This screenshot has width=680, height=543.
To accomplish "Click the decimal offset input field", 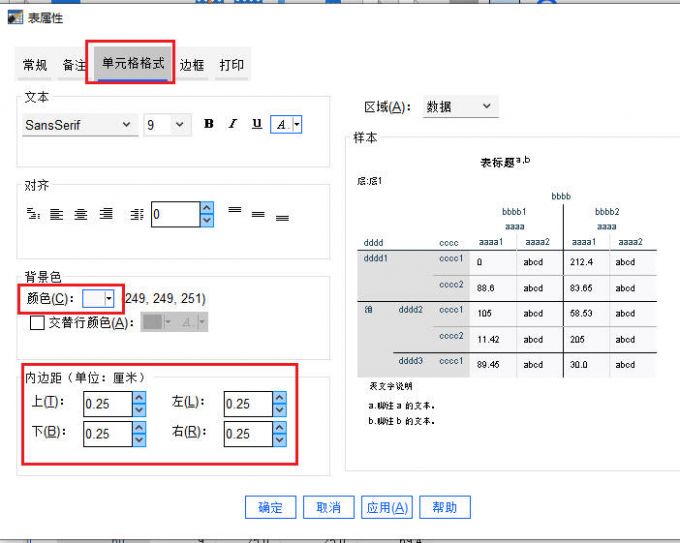I will point(176,214).
